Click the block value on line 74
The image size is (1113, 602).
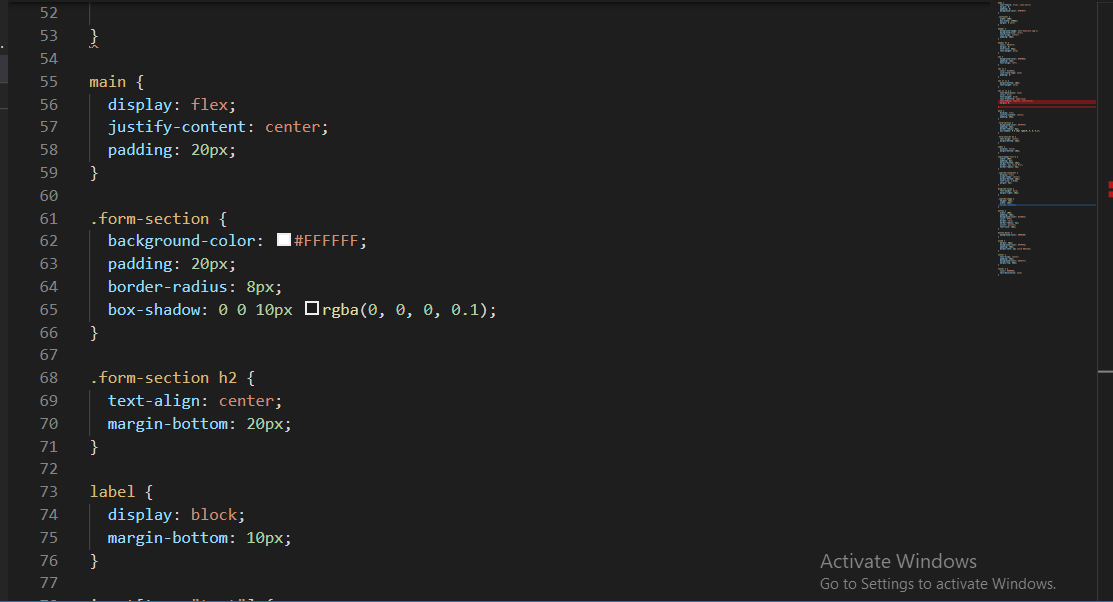point(214,515)
